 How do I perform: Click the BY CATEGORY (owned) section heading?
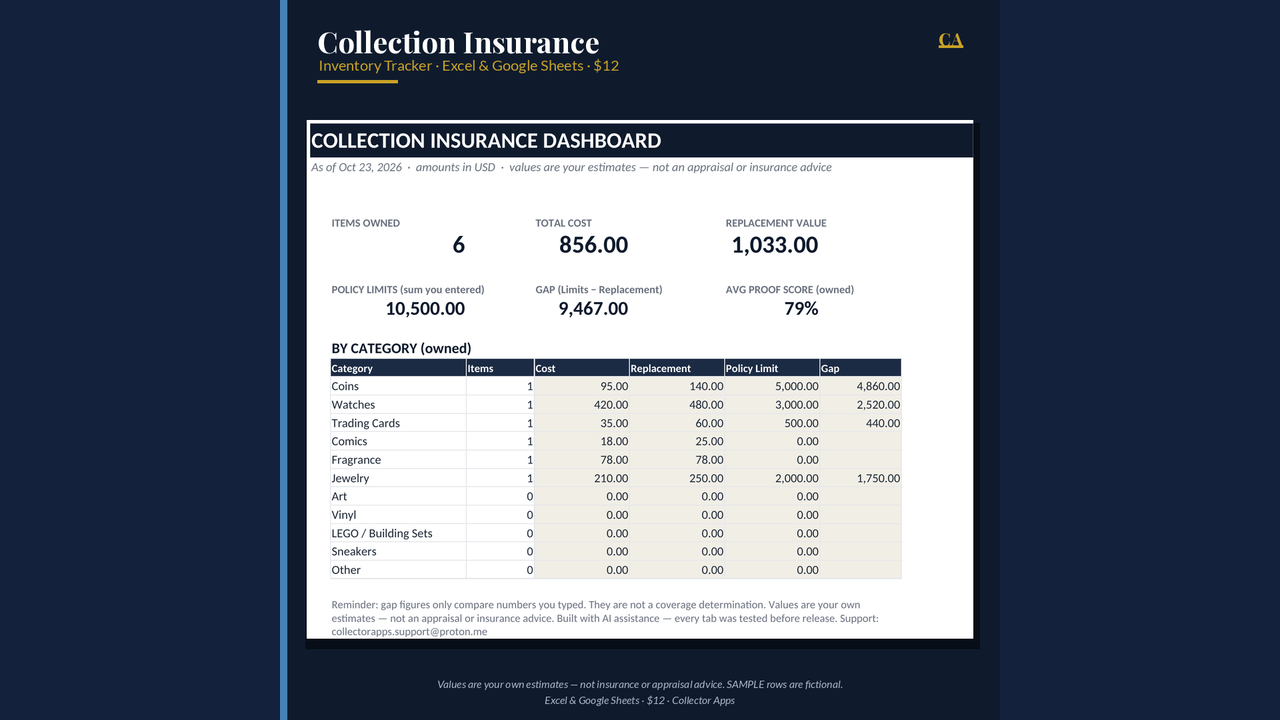pyautogui.click(x=401, y=348)
